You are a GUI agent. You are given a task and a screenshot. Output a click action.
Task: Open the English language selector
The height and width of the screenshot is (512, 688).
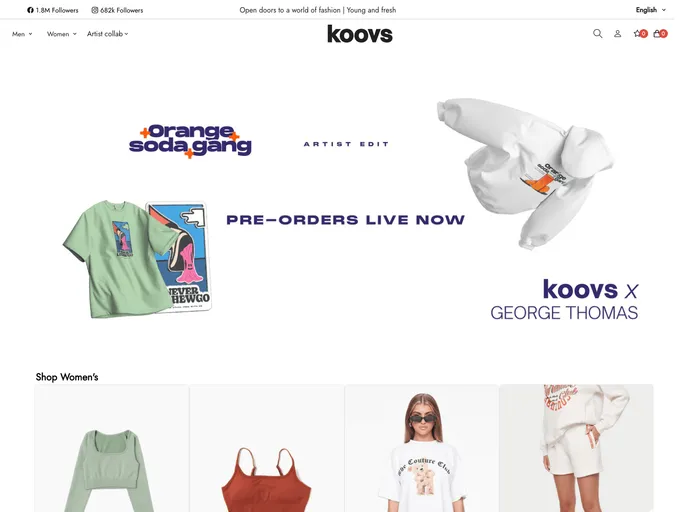click(x=650, y=10)
